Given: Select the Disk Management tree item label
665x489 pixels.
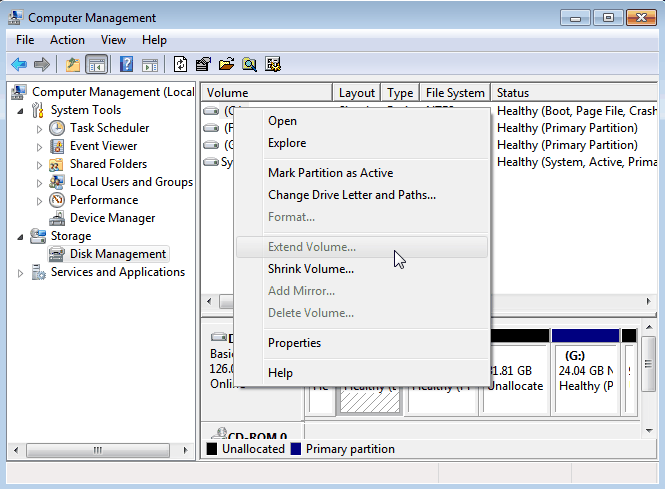Looking at the screenshot, I should click(x=118, y=254).
